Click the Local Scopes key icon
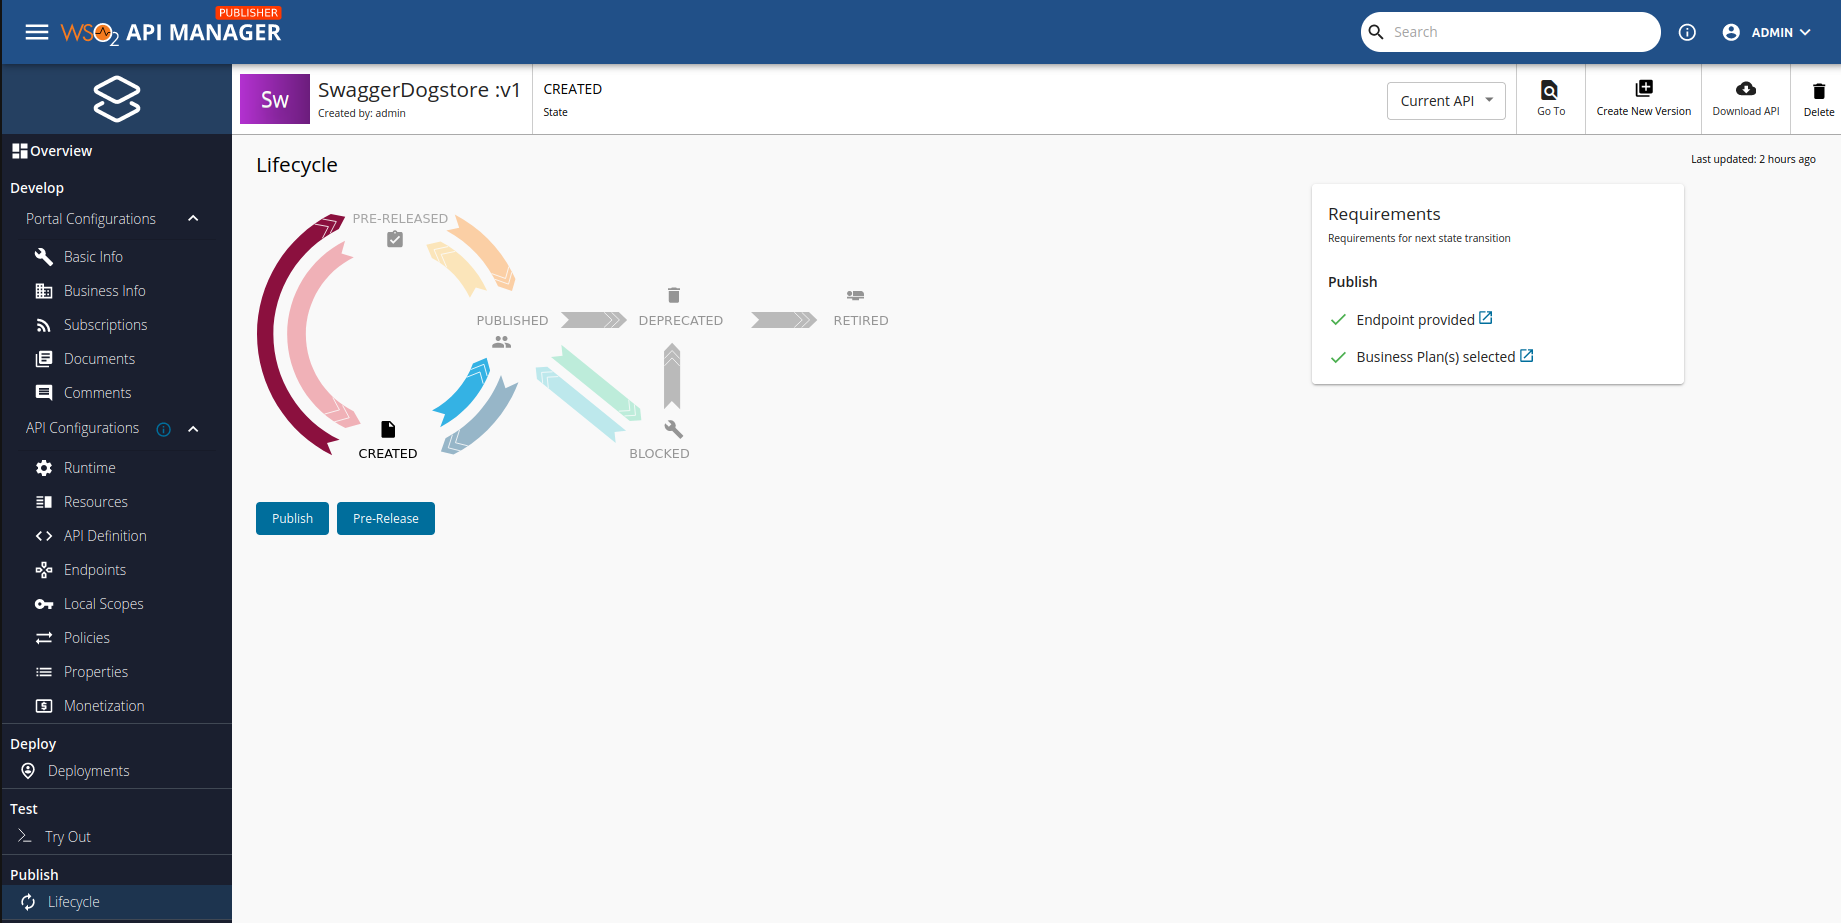The width and height of the screenshot is (1841, 923). click(x=44, y=604)
